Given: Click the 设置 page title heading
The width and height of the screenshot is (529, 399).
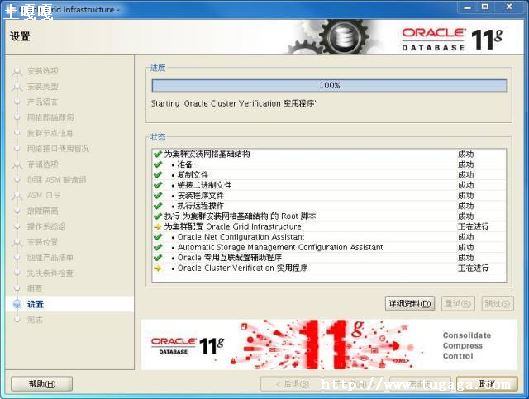Looking at the screenshot, I should [x=20, y=36].
